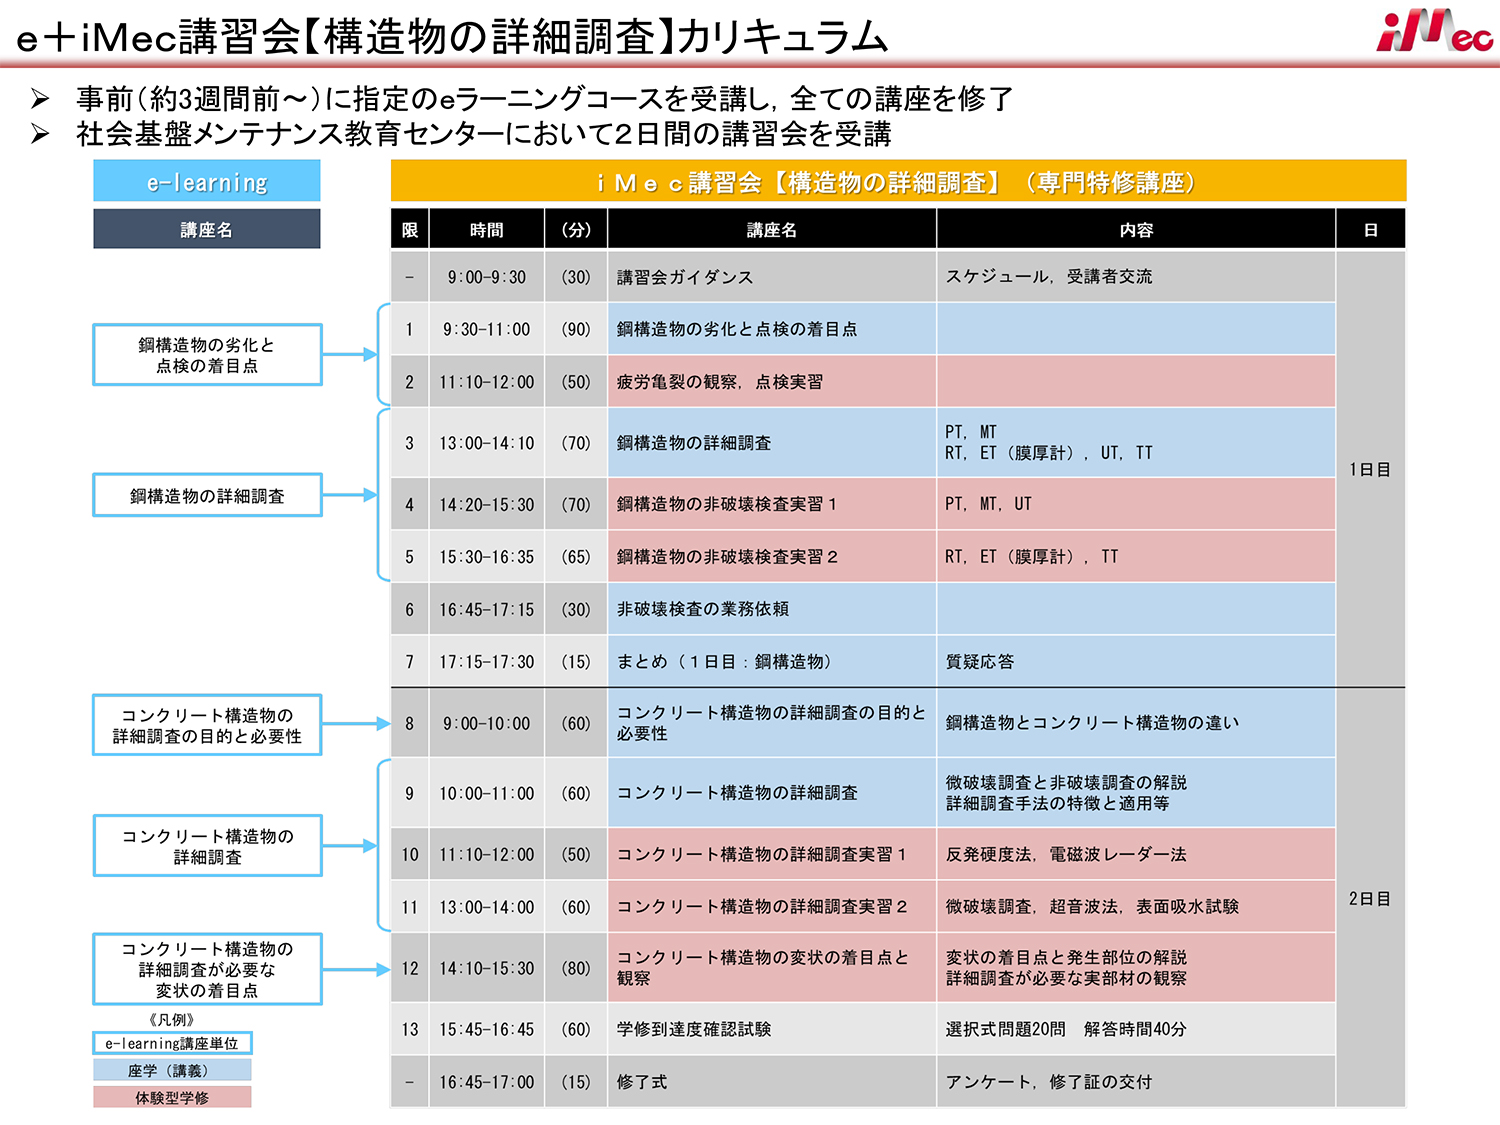Screen dimensions: 1500x1125
Task: Select the e-learning box 鋼構造物の劣化と点検の着目点
Action: click(x=207, y=355)
